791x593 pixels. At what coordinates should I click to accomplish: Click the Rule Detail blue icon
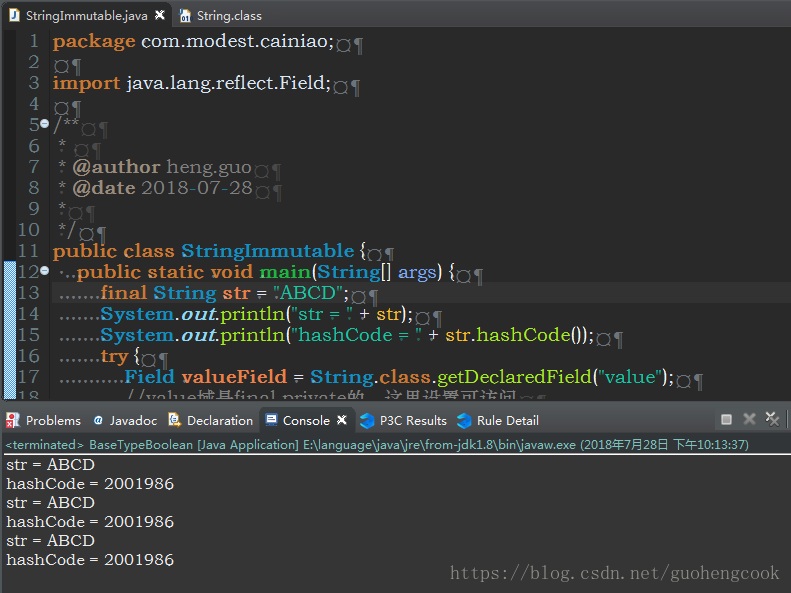click(x=464, y=421)
